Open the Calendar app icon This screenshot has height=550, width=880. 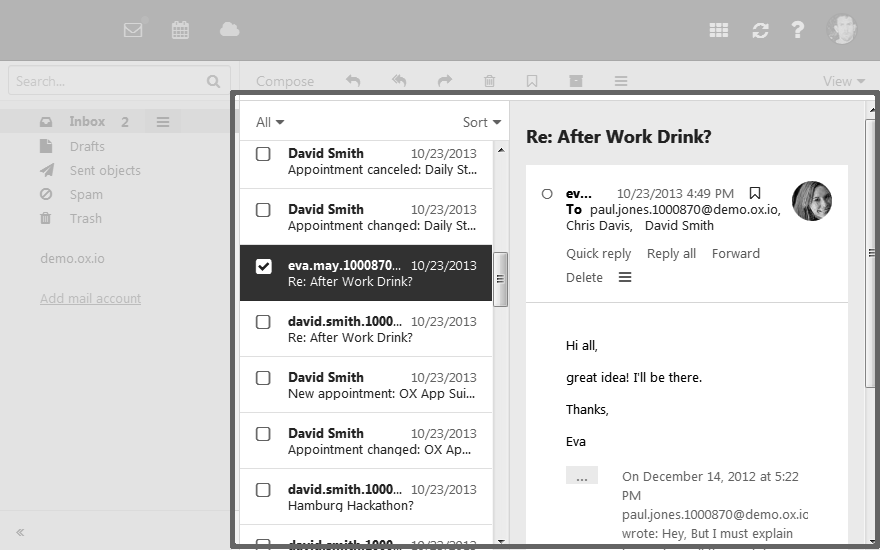pyautogui.click(x=180, y=30)
